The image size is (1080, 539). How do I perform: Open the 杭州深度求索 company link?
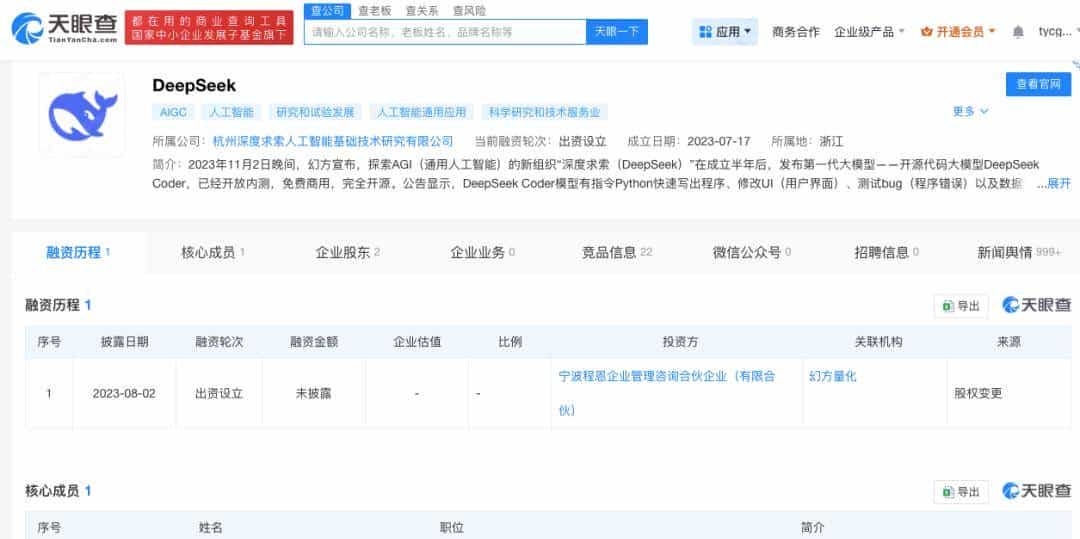(x=333, y=141)
